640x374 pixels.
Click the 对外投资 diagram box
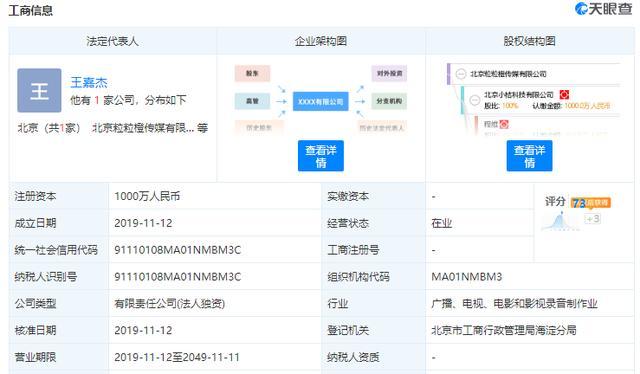coord(389,73)
